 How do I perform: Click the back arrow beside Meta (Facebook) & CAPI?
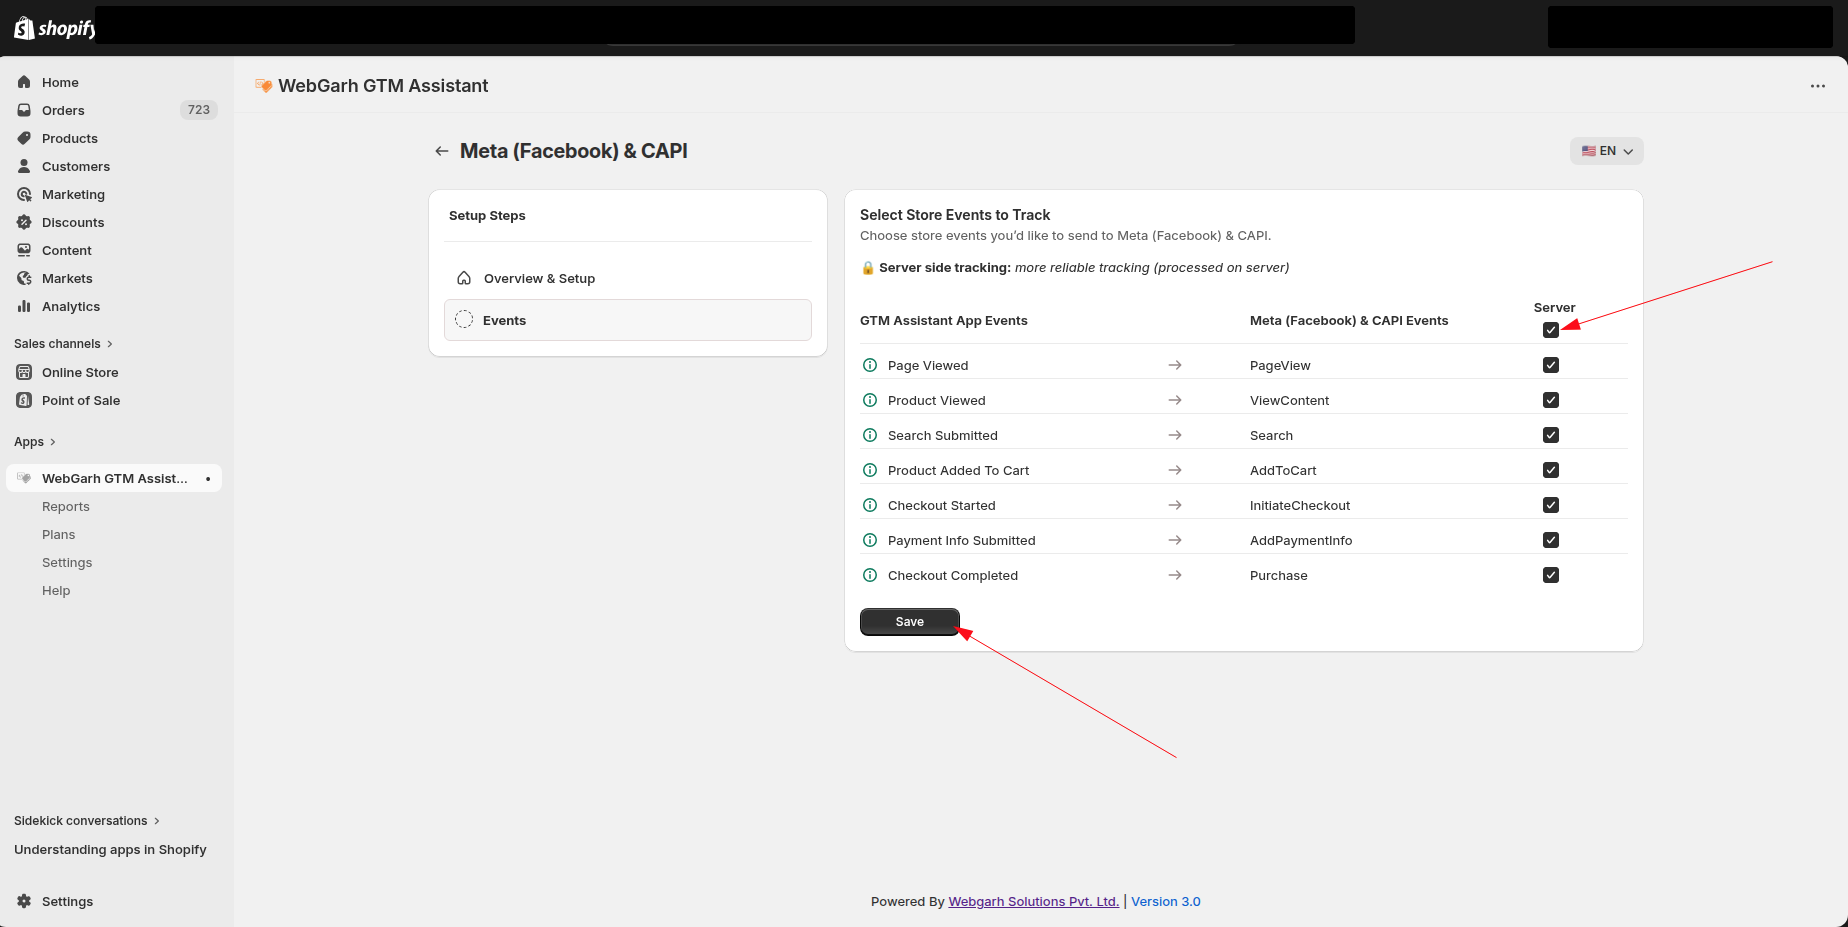point(441,151)
